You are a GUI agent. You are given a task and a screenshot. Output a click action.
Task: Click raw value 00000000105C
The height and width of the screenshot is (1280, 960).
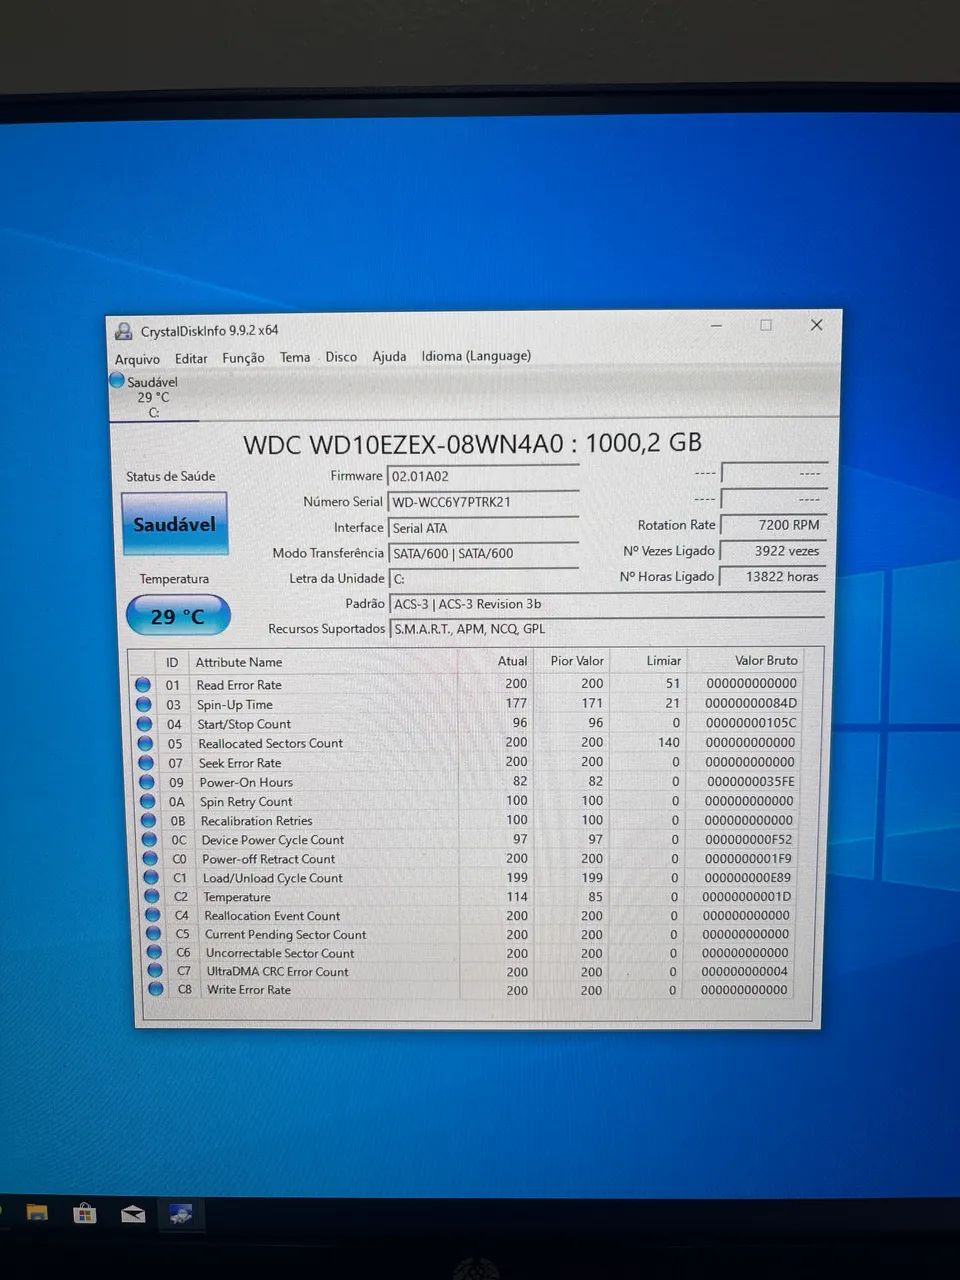click(751, 723)
